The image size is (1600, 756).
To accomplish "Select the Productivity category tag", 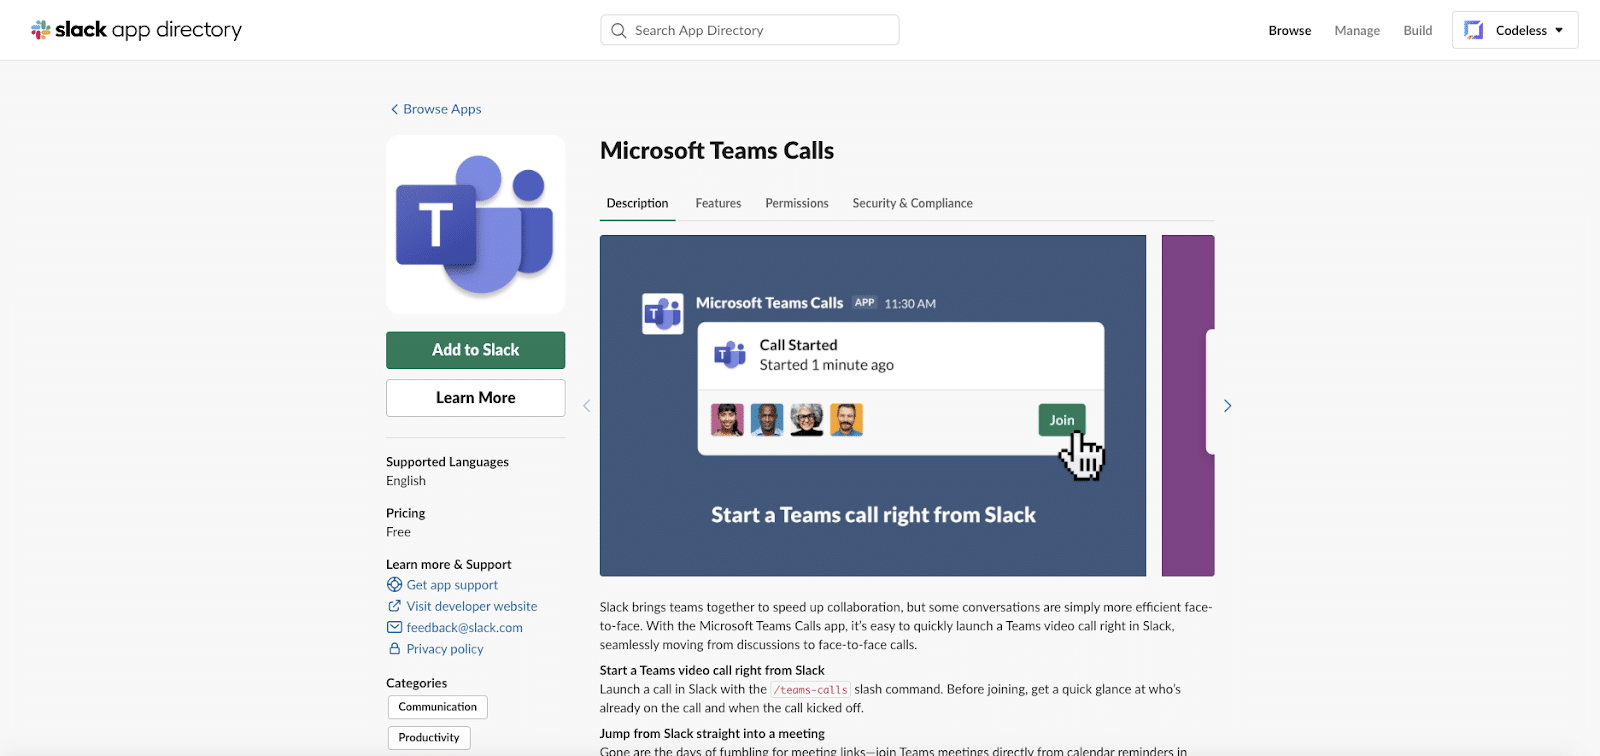I will click(429, 738).
